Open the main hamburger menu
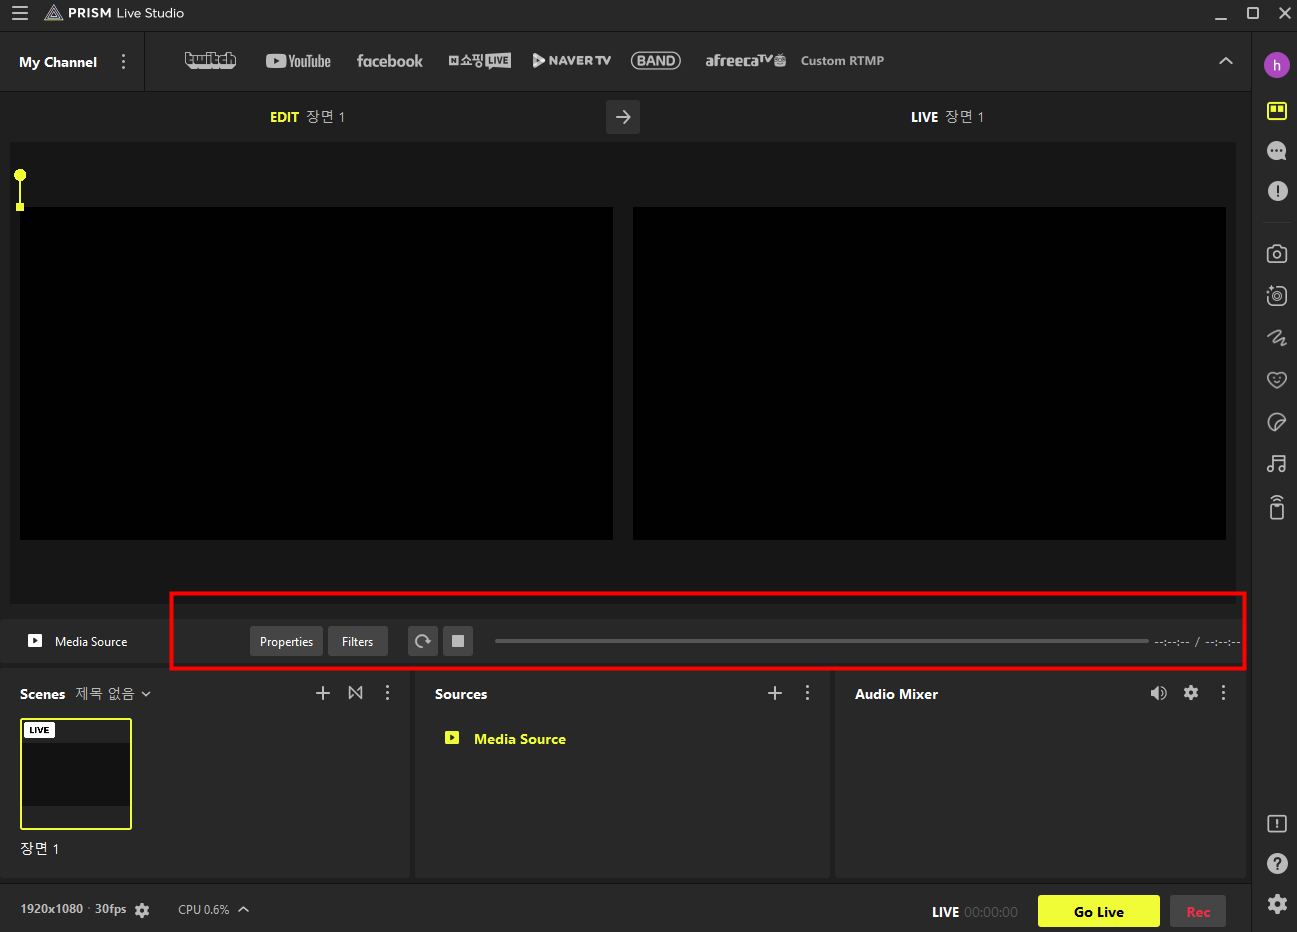 tap(20, 13)
